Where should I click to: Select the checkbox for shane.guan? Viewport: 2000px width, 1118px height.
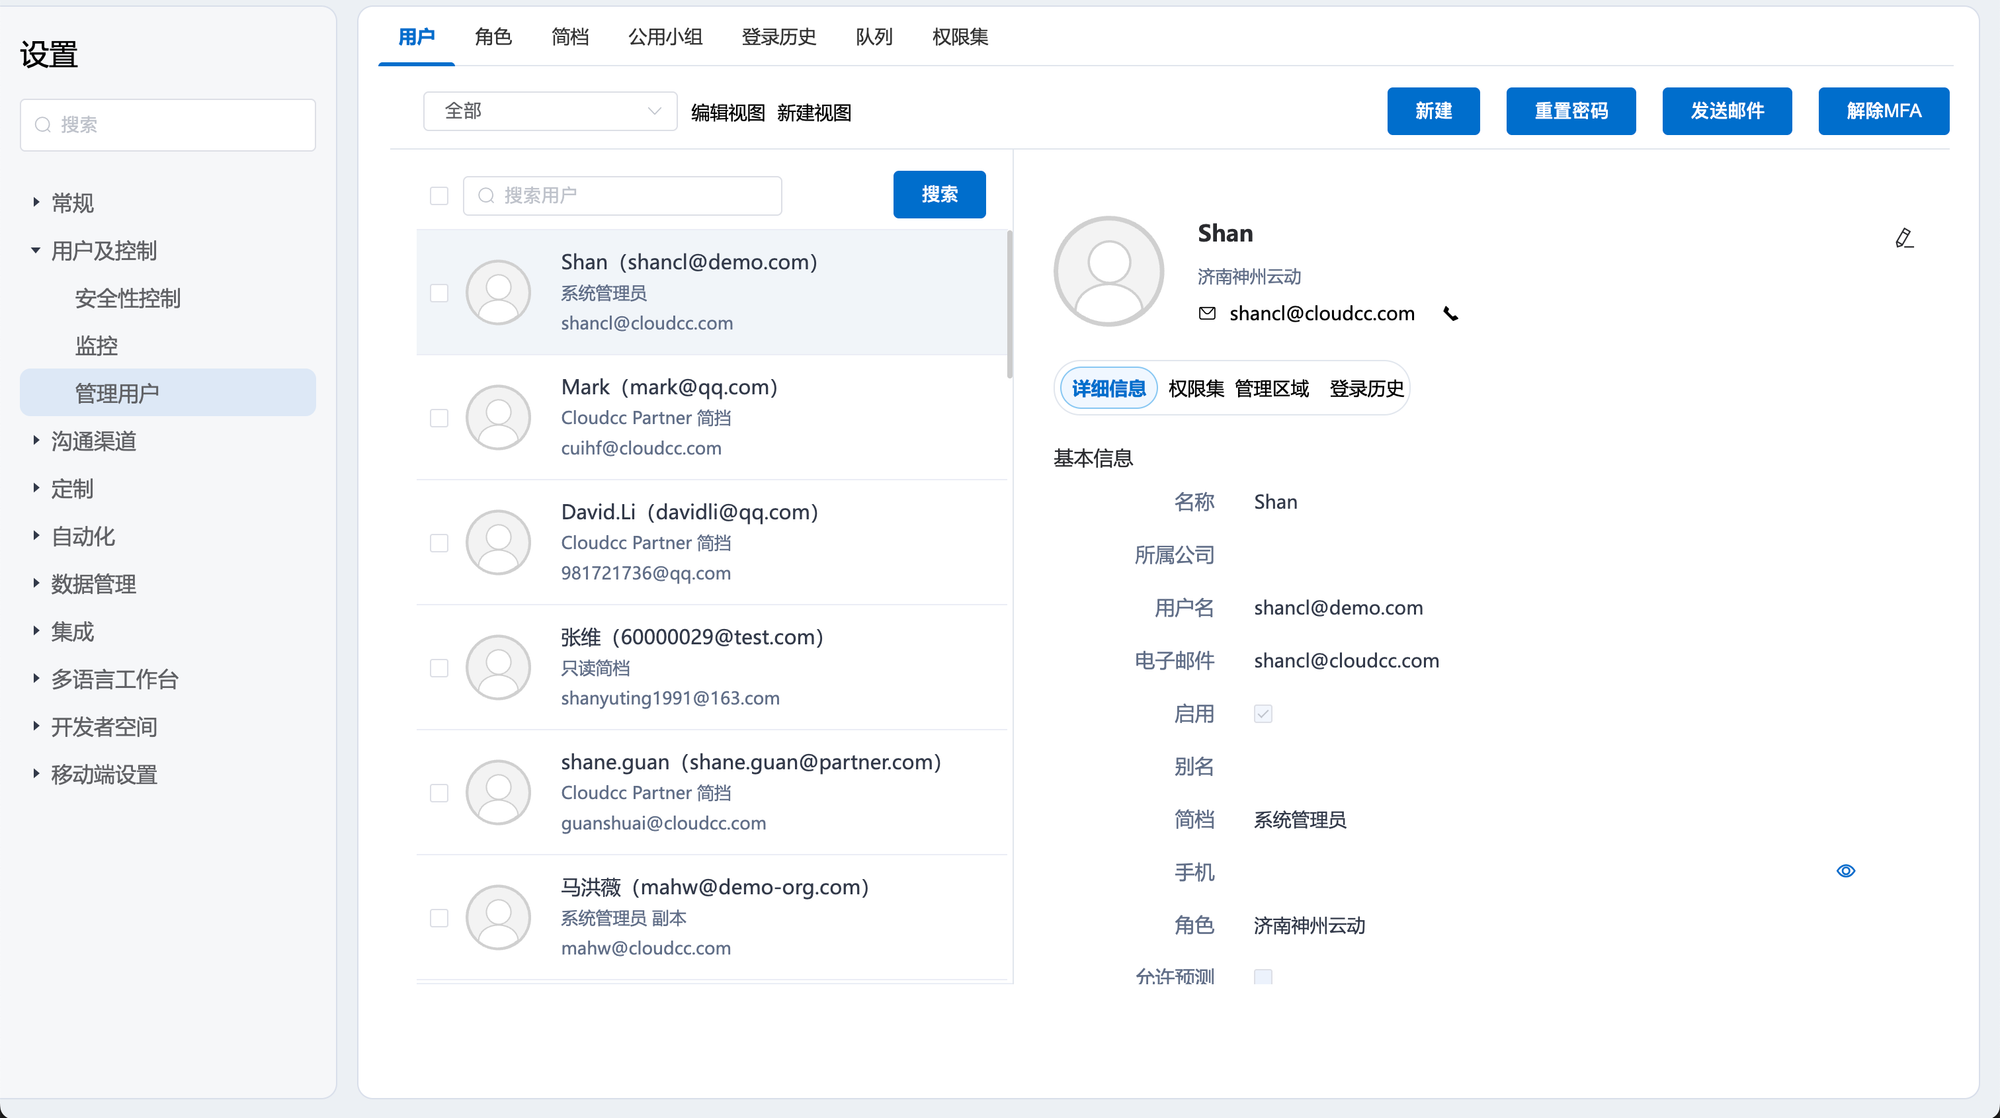(439, 793)
